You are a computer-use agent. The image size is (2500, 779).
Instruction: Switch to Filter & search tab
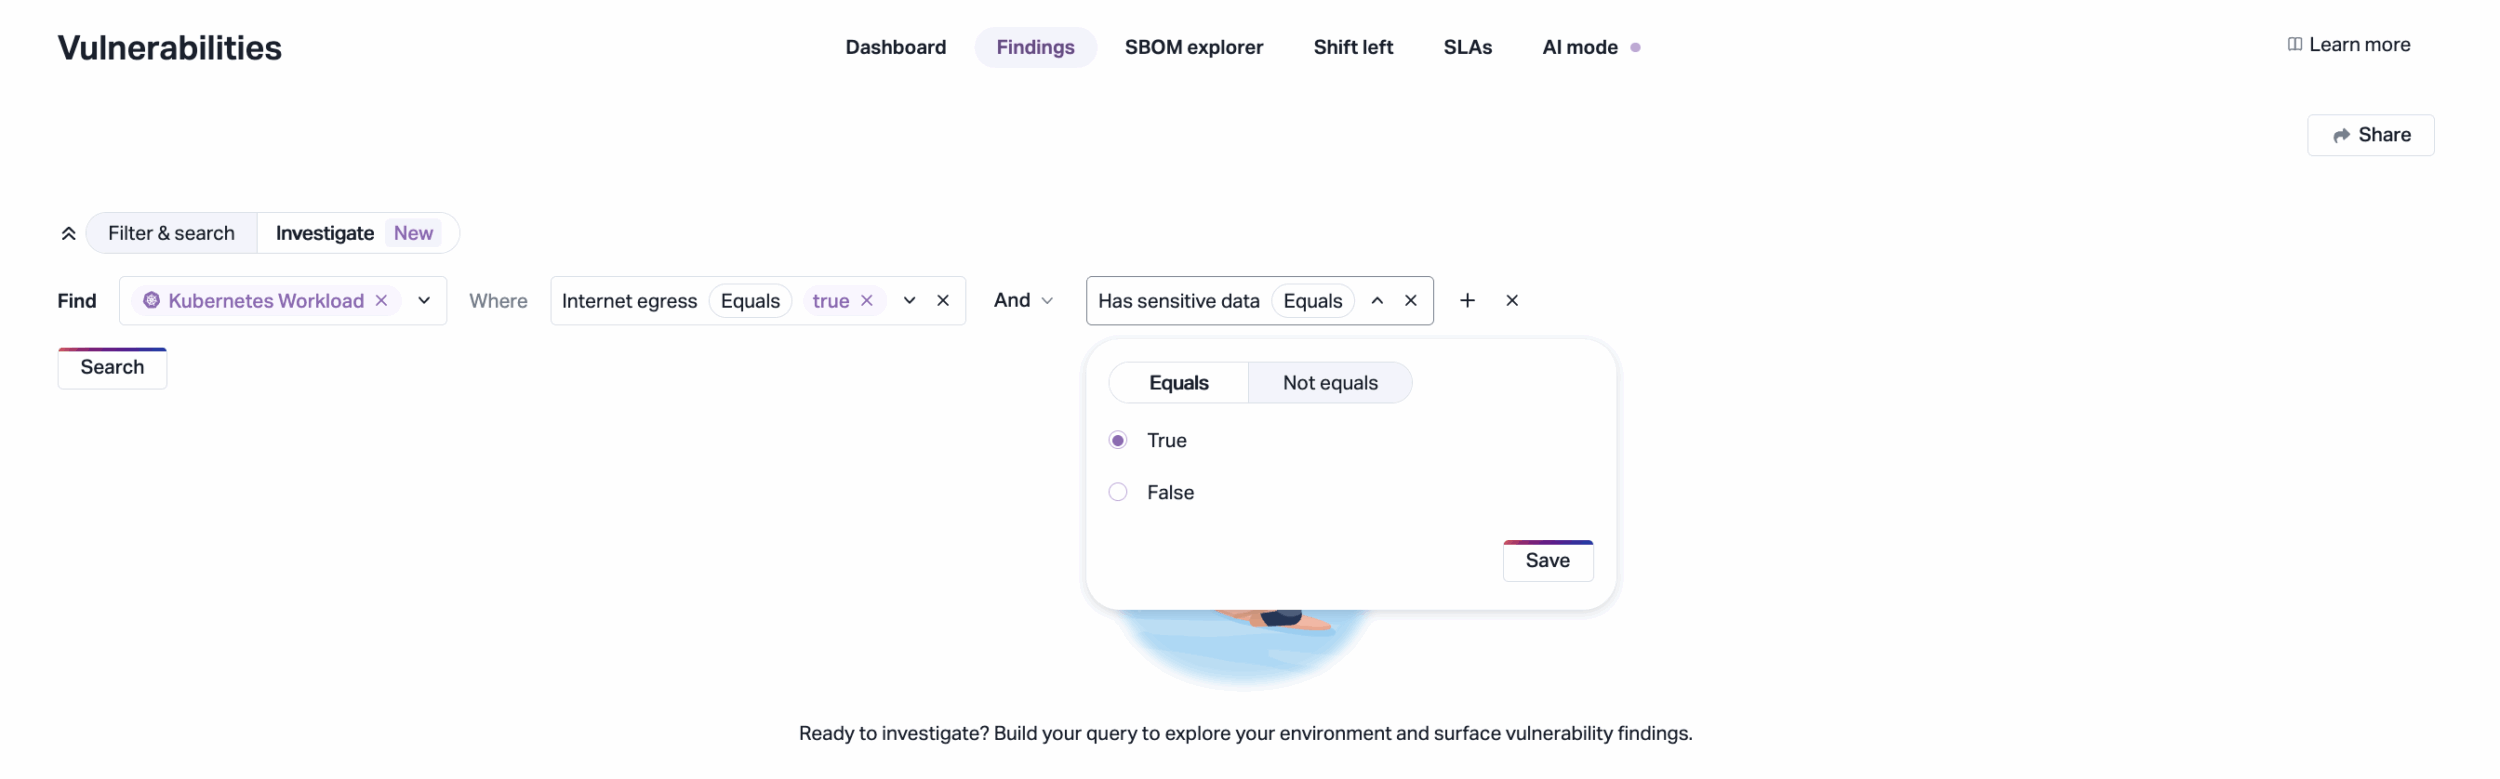tap(171, 234)
